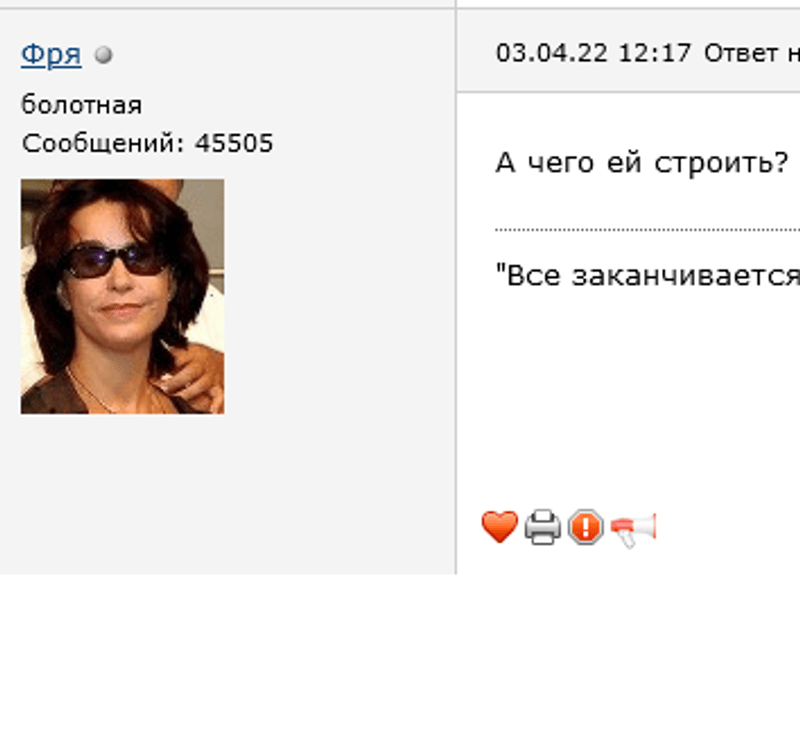This screenshot has height=739, width=800.
Task: Open the avatar photo of user Фря
Action: point(122,296)
